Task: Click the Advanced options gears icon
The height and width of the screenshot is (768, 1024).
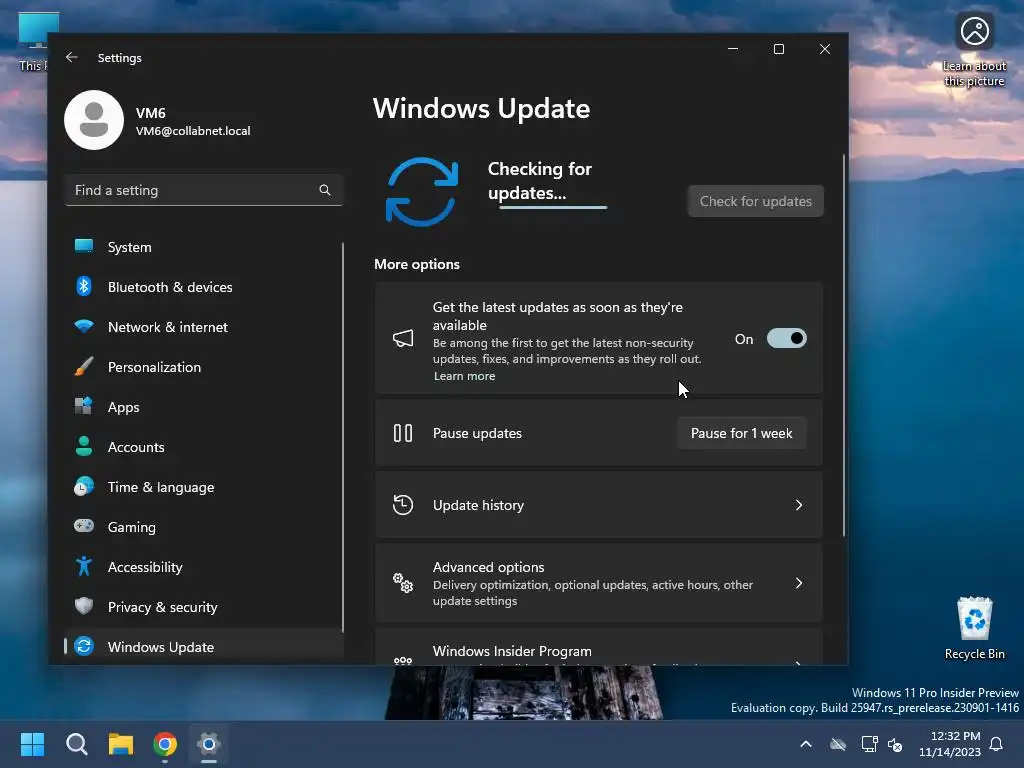Action: click(x=403, y=583)
